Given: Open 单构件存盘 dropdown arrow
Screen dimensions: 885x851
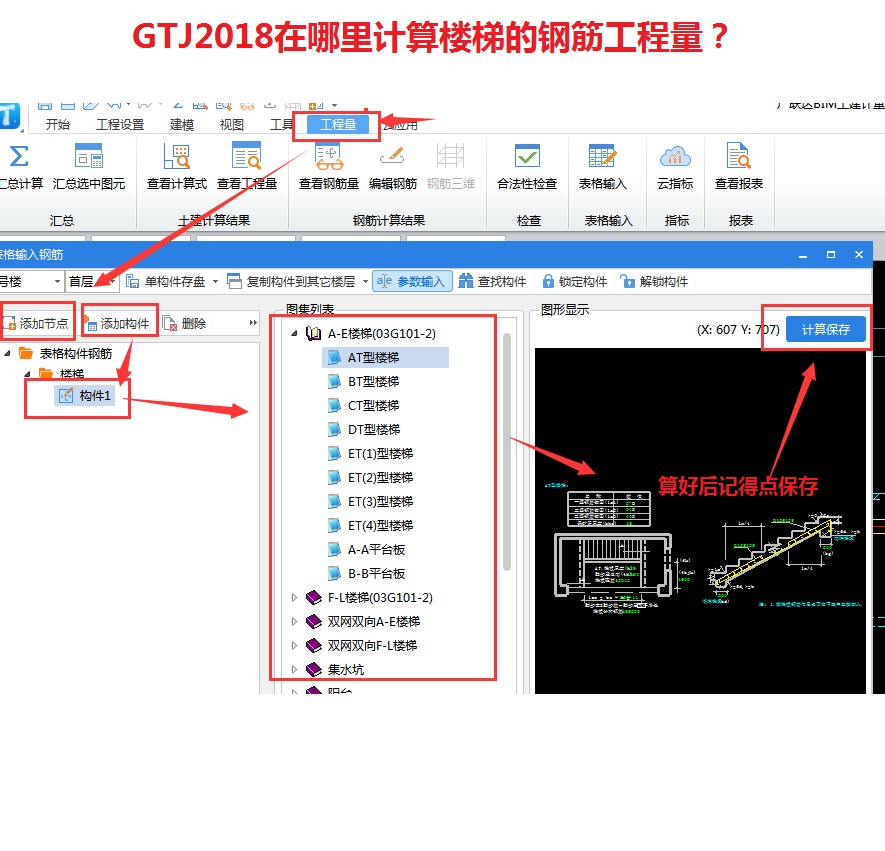Looking at the screenshot, I should [215, 281].
